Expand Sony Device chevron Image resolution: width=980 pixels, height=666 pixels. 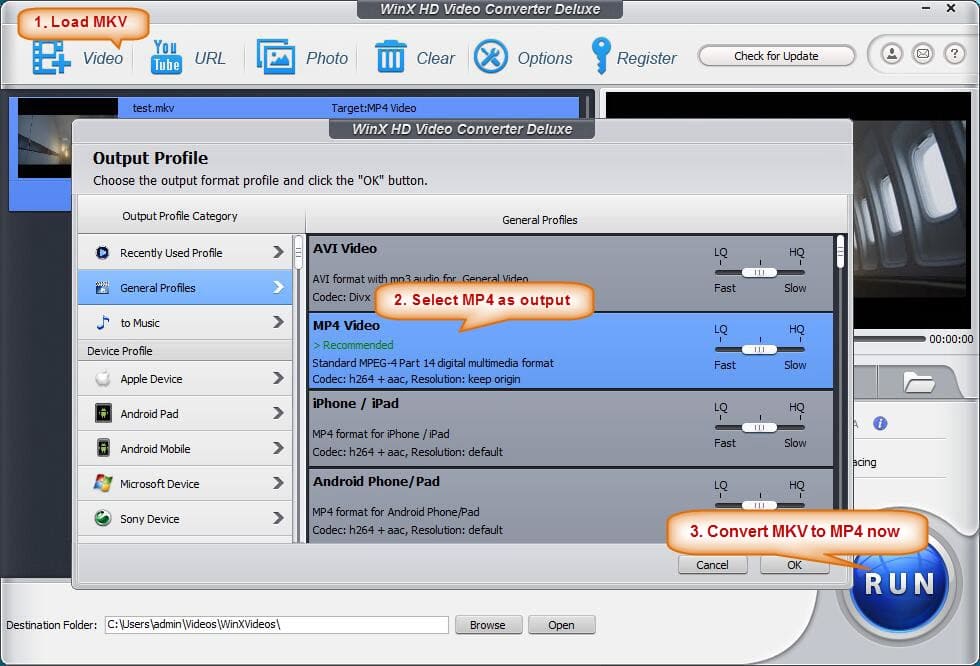pos(278,518)
